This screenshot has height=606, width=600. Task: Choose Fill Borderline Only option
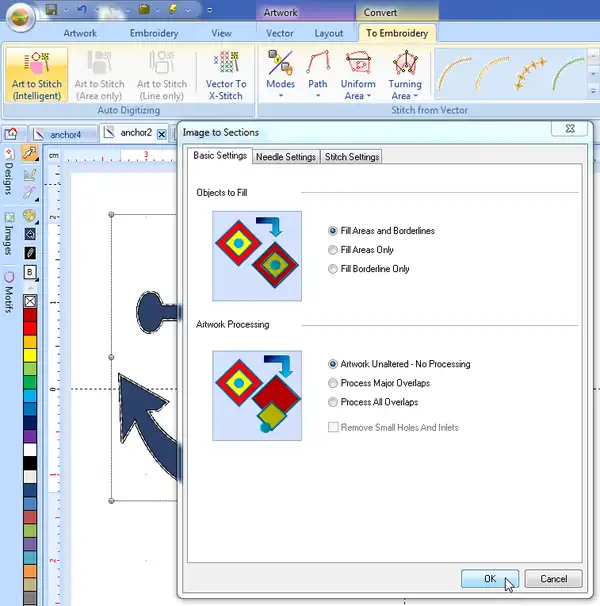tap(334, 269)
